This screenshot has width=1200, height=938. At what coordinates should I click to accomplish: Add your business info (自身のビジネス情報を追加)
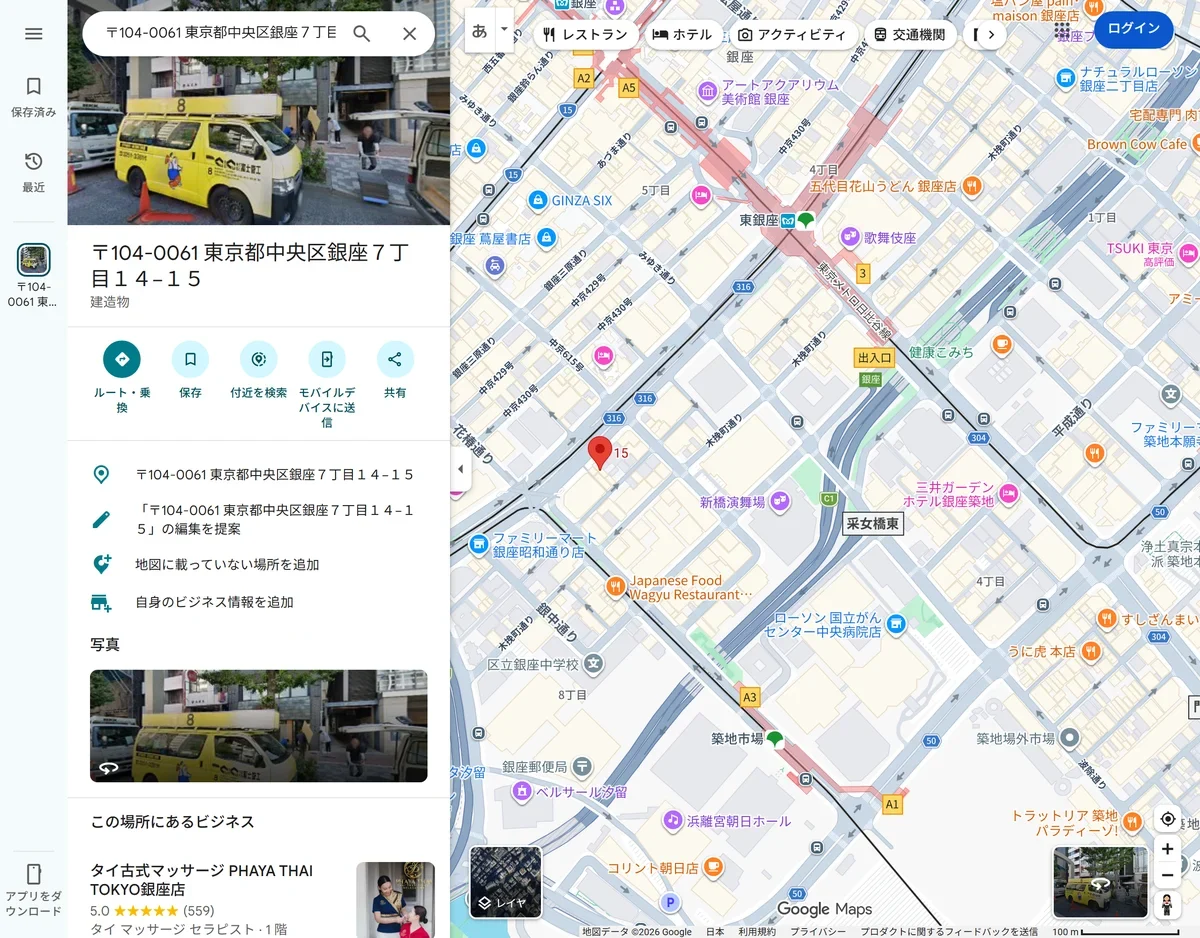pos(258,602)
